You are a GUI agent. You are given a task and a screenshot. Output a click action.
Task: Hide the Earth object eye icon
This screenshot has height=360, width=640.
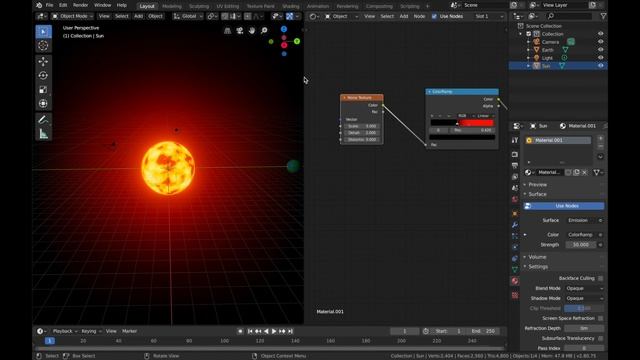coord(600,49)
